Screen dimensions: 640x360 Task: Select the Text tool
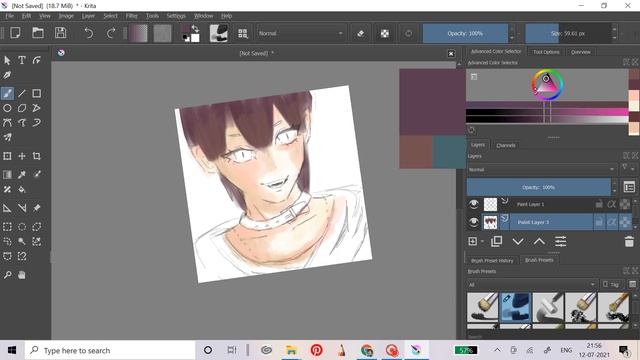[22, 60]
